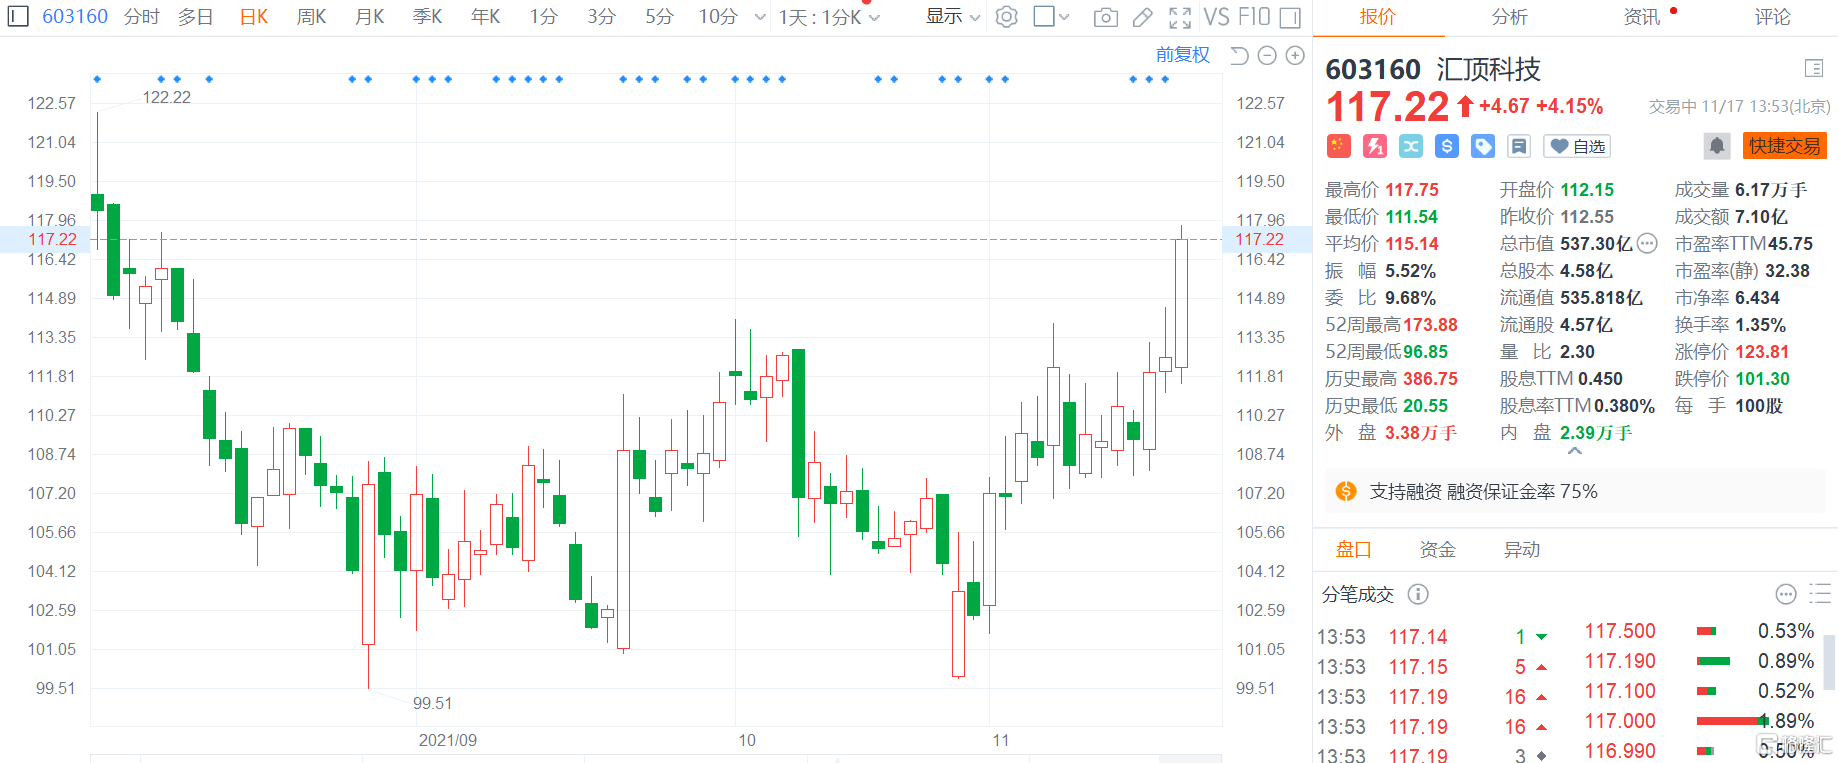Select 10分 ten-minute chart
Image resolution: width=1839 pixels, height=763 pixels.
[x=718, y=17]
